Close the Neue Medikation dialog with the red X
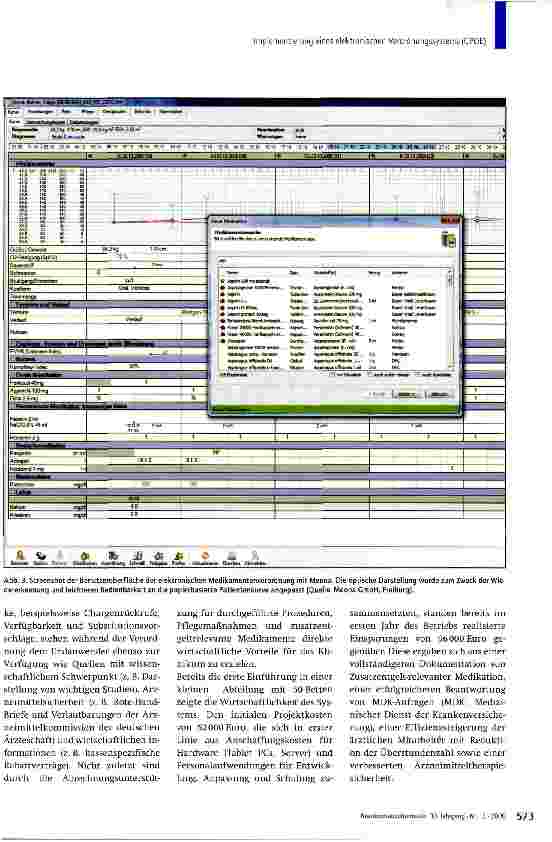This screenshot has height=842, width=552. point(450,221)
